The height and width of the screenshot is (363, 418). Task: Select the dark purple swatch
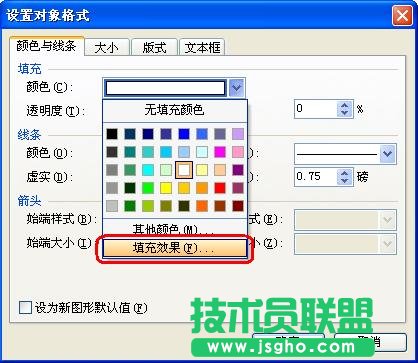(238, 170)
